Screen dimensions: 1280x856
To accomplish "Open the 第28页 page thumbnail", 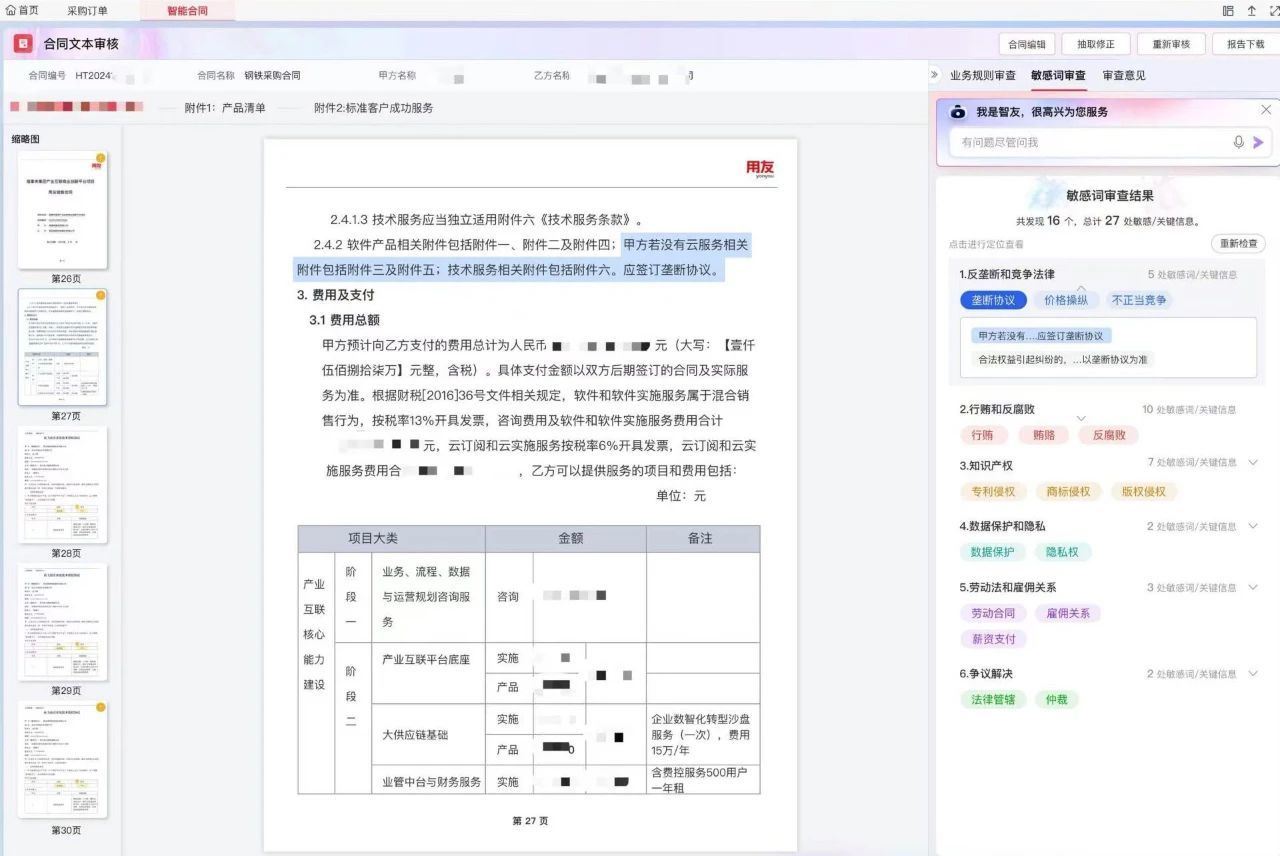I will (63, 486).
